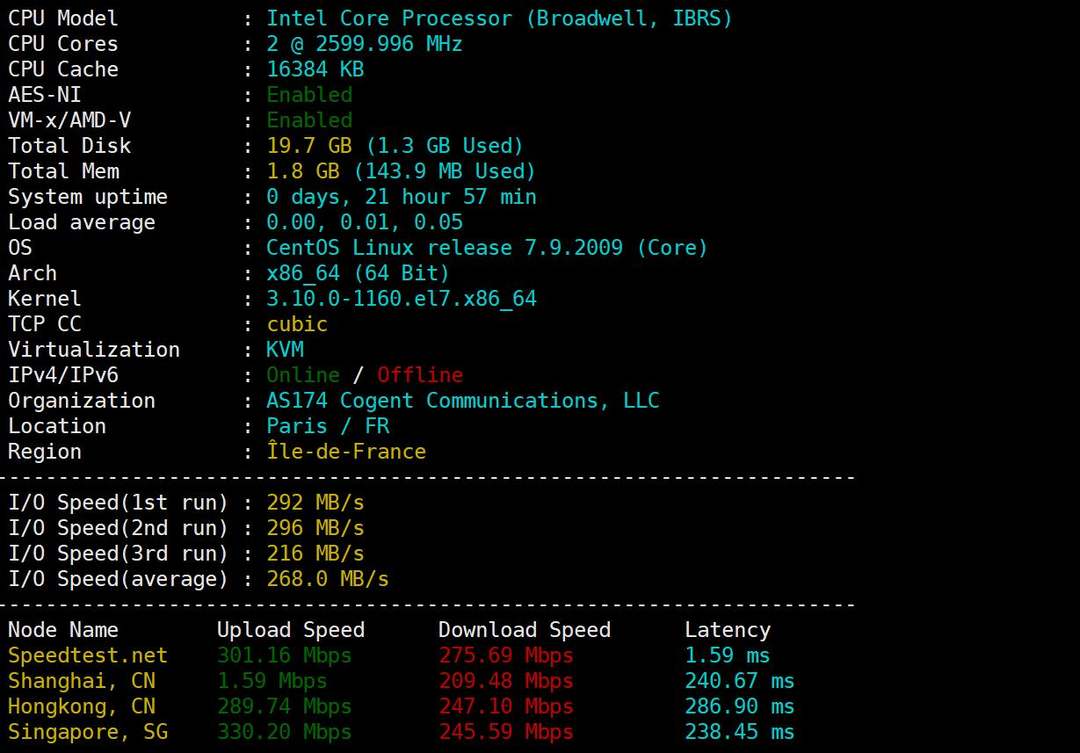This screenshot has width=1080, height=753.
Task: Click the cubic TCP CC value
Action: 297,324
